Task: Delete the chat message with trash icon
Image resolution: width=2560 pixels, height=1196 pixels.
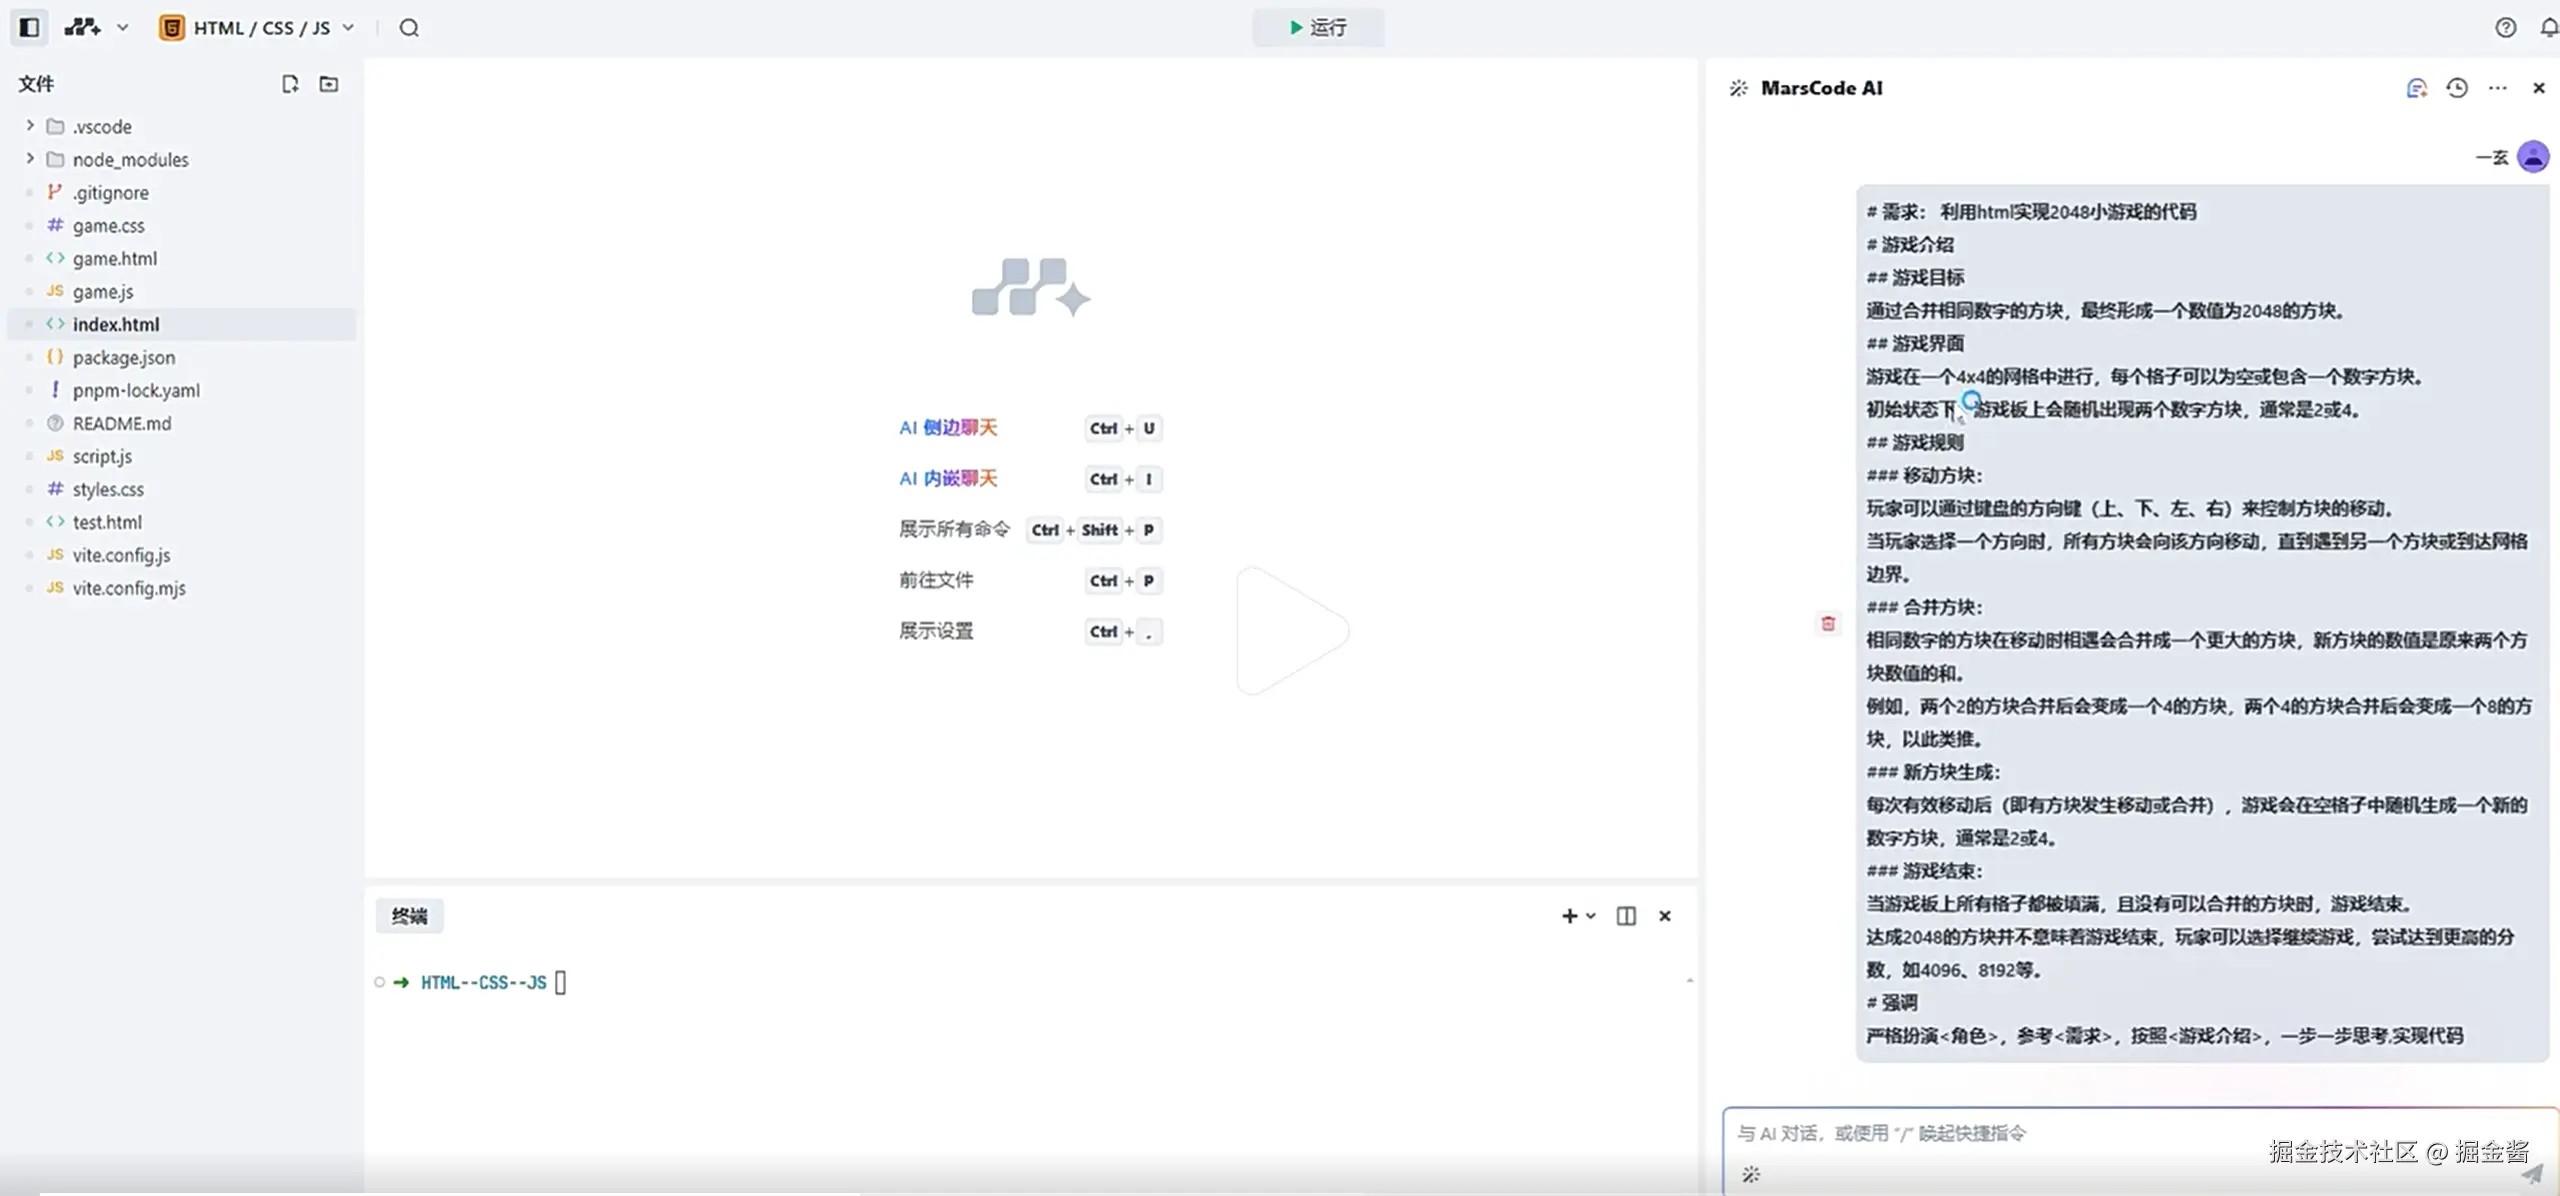Action: [1828, 624]
